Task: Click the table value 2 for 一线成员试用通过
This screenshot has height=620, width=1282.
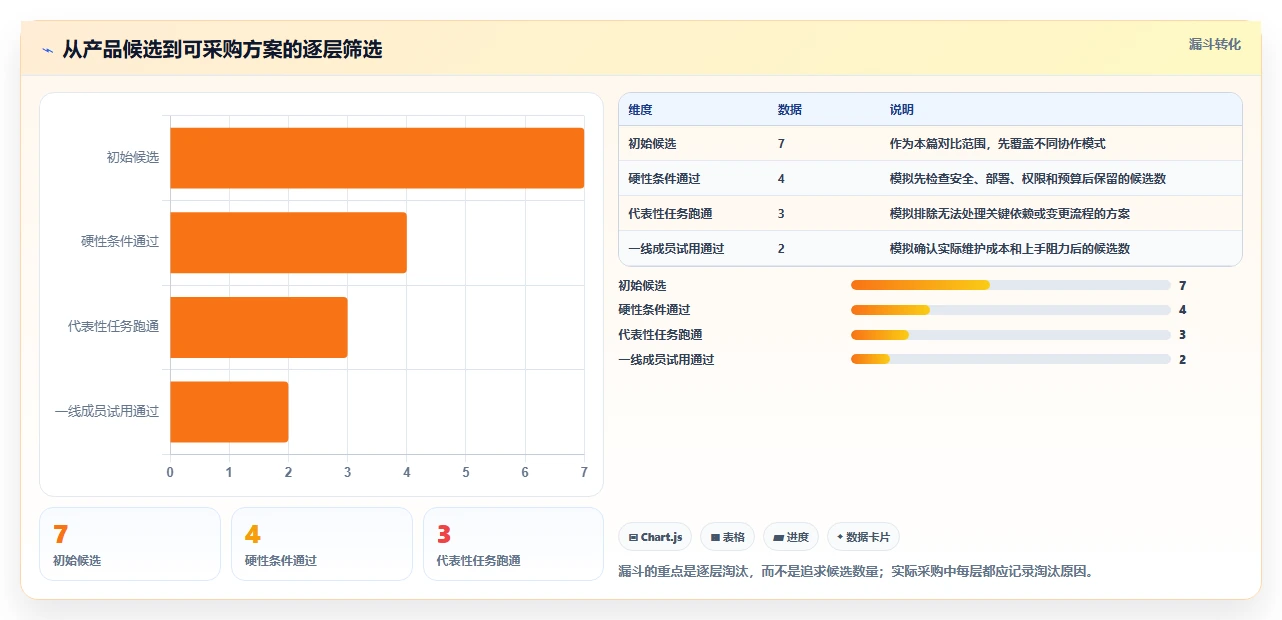Action: (781, 249)
